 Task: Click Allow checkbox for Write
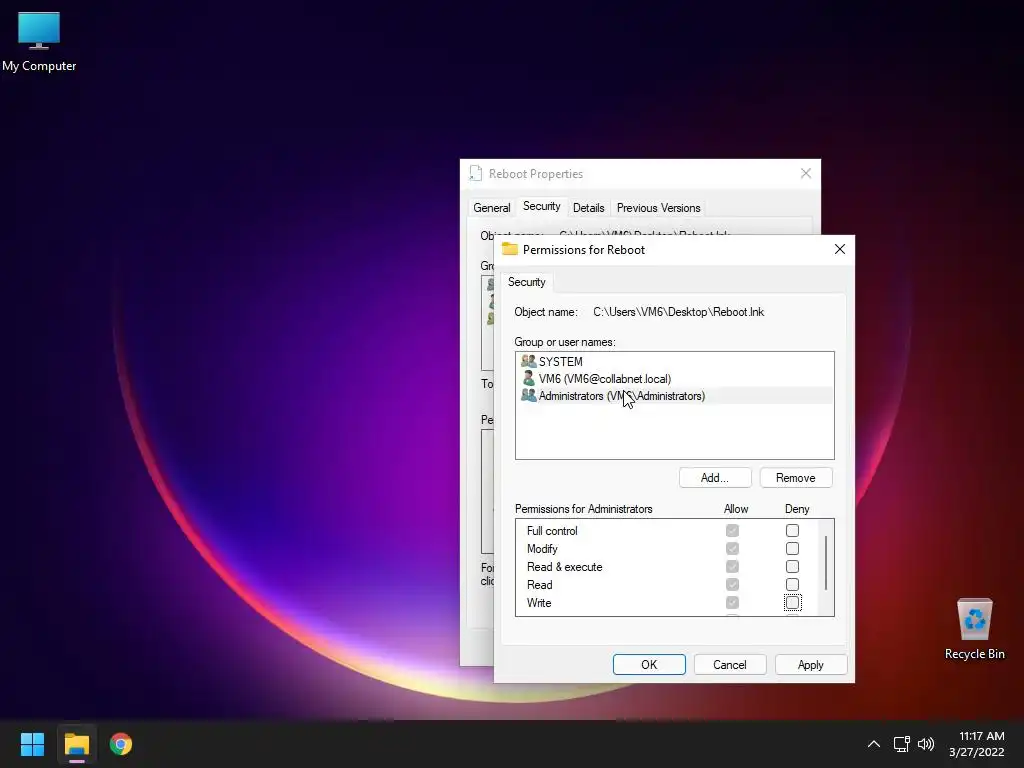(732, 602)
